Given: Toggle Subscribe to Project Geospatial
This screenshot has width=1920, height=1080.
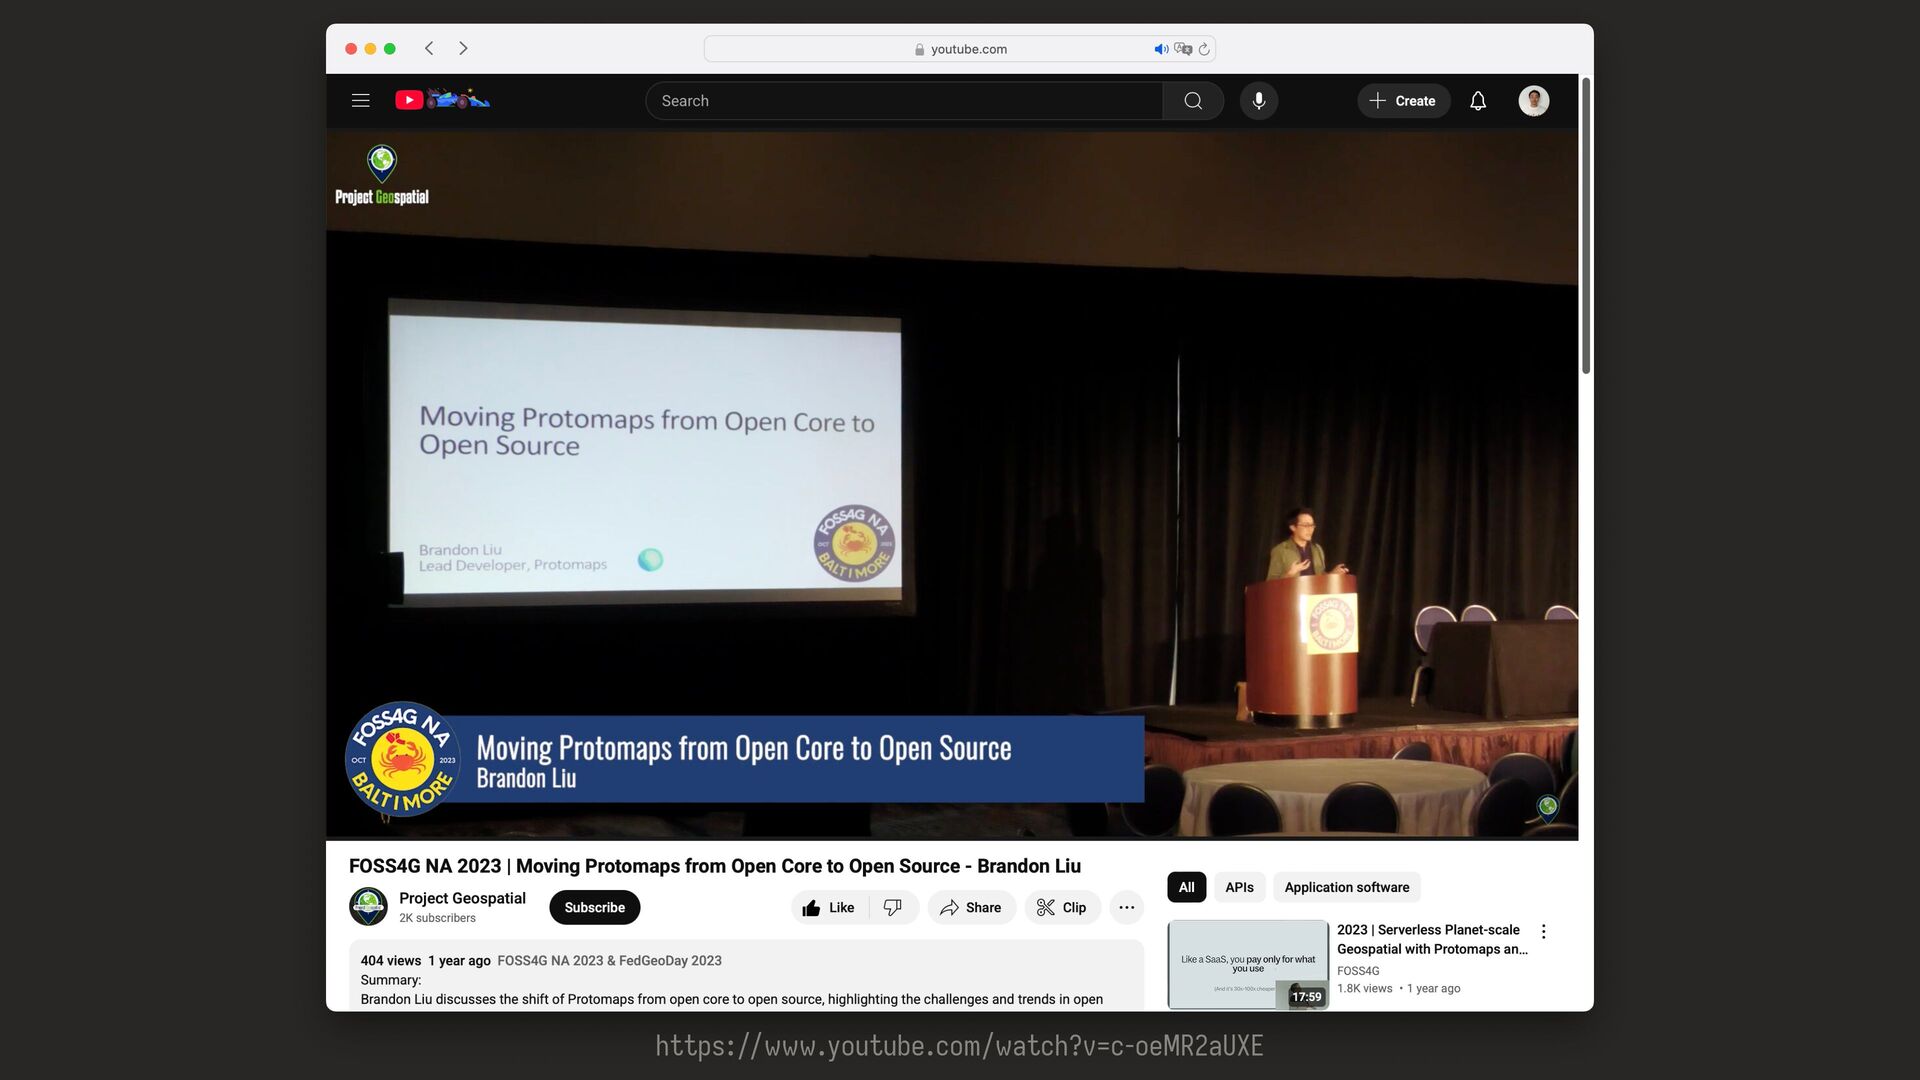Looking at the screenshot, I should point(594,908).
